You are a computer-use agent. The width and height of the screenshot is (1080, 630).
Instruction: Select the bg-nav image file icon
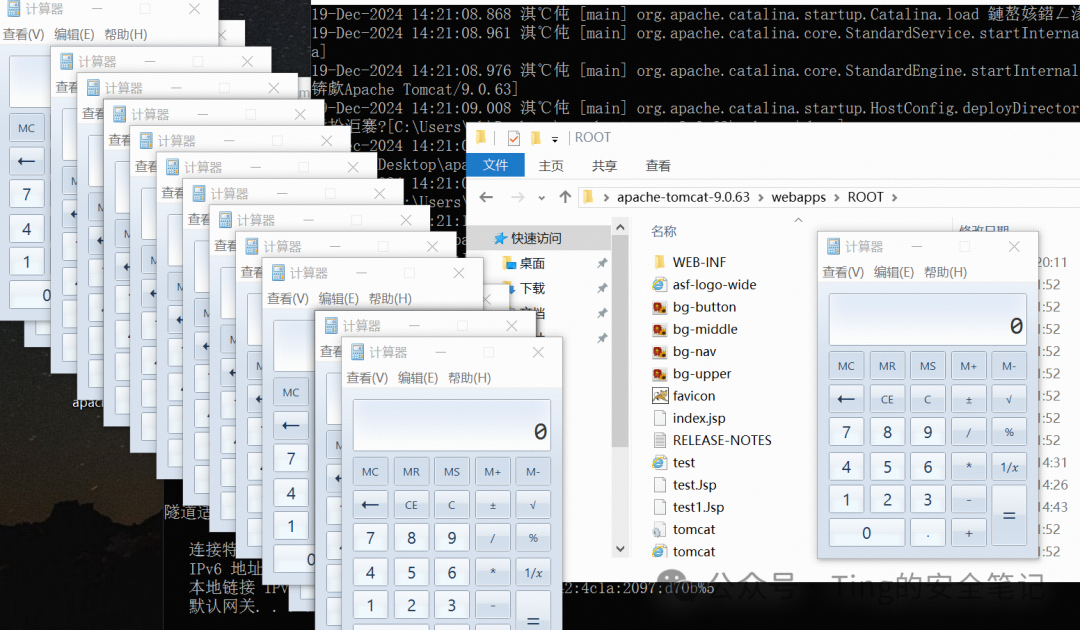tap(660, 351)
